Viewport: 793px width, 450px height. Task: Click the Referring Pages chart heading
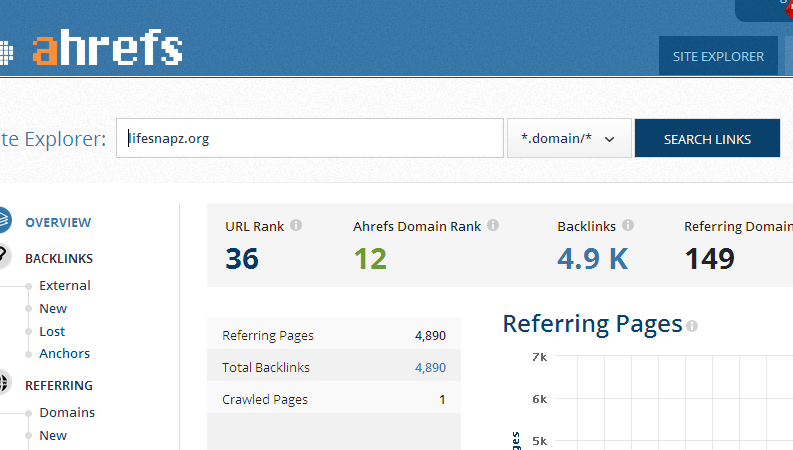pos(592,324)
